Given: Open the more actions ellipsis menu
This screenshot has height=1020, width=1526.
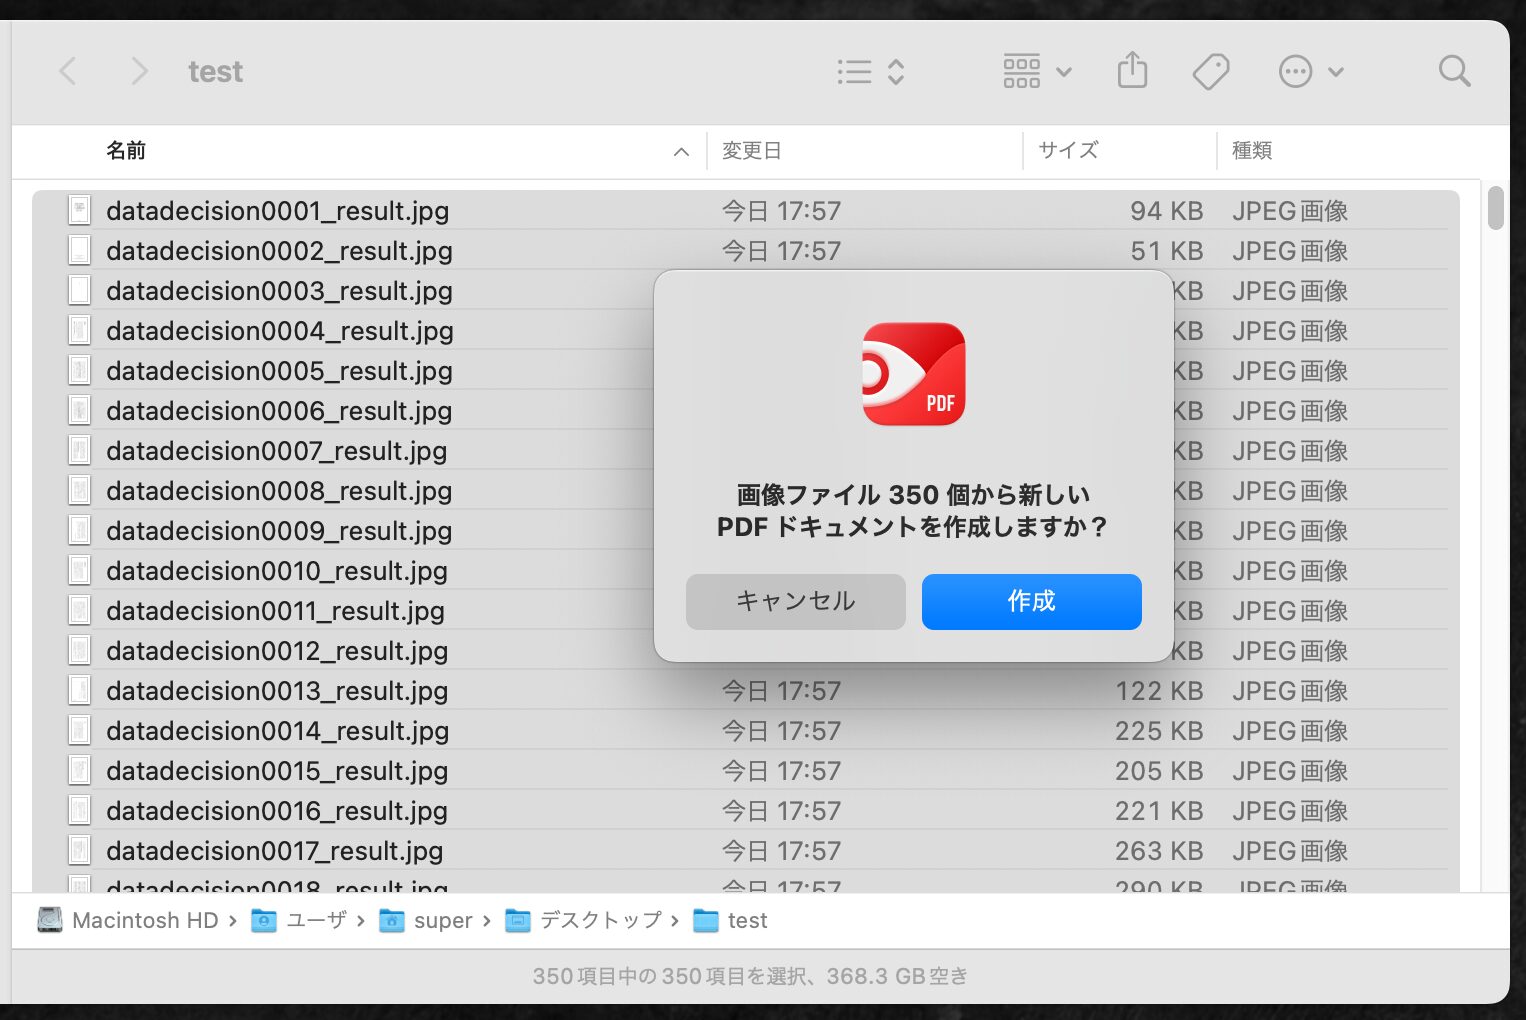Looking at the screenshot, I should [1310, 72].
